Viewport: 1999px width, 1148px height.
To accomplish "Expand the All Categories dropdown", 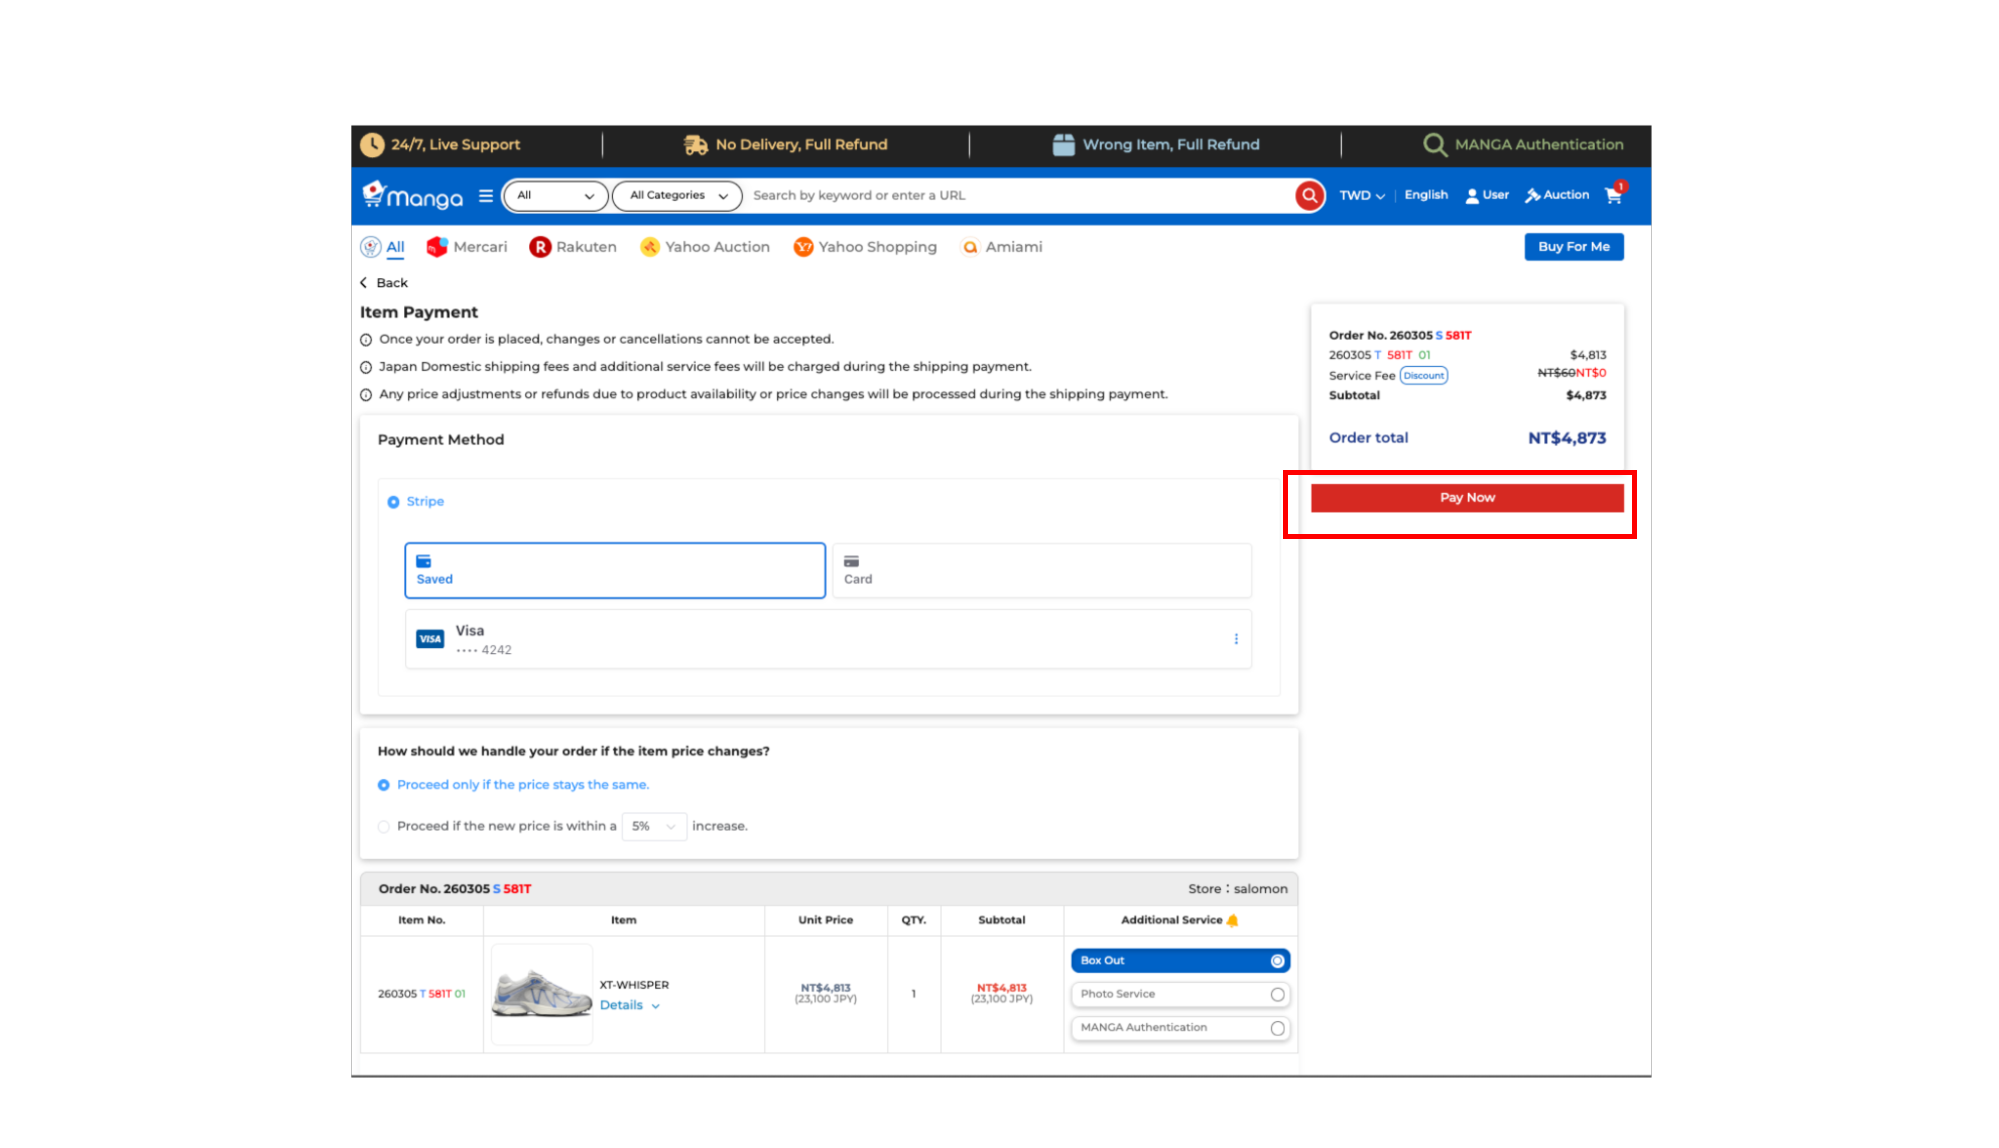I will tap(677, 196).
